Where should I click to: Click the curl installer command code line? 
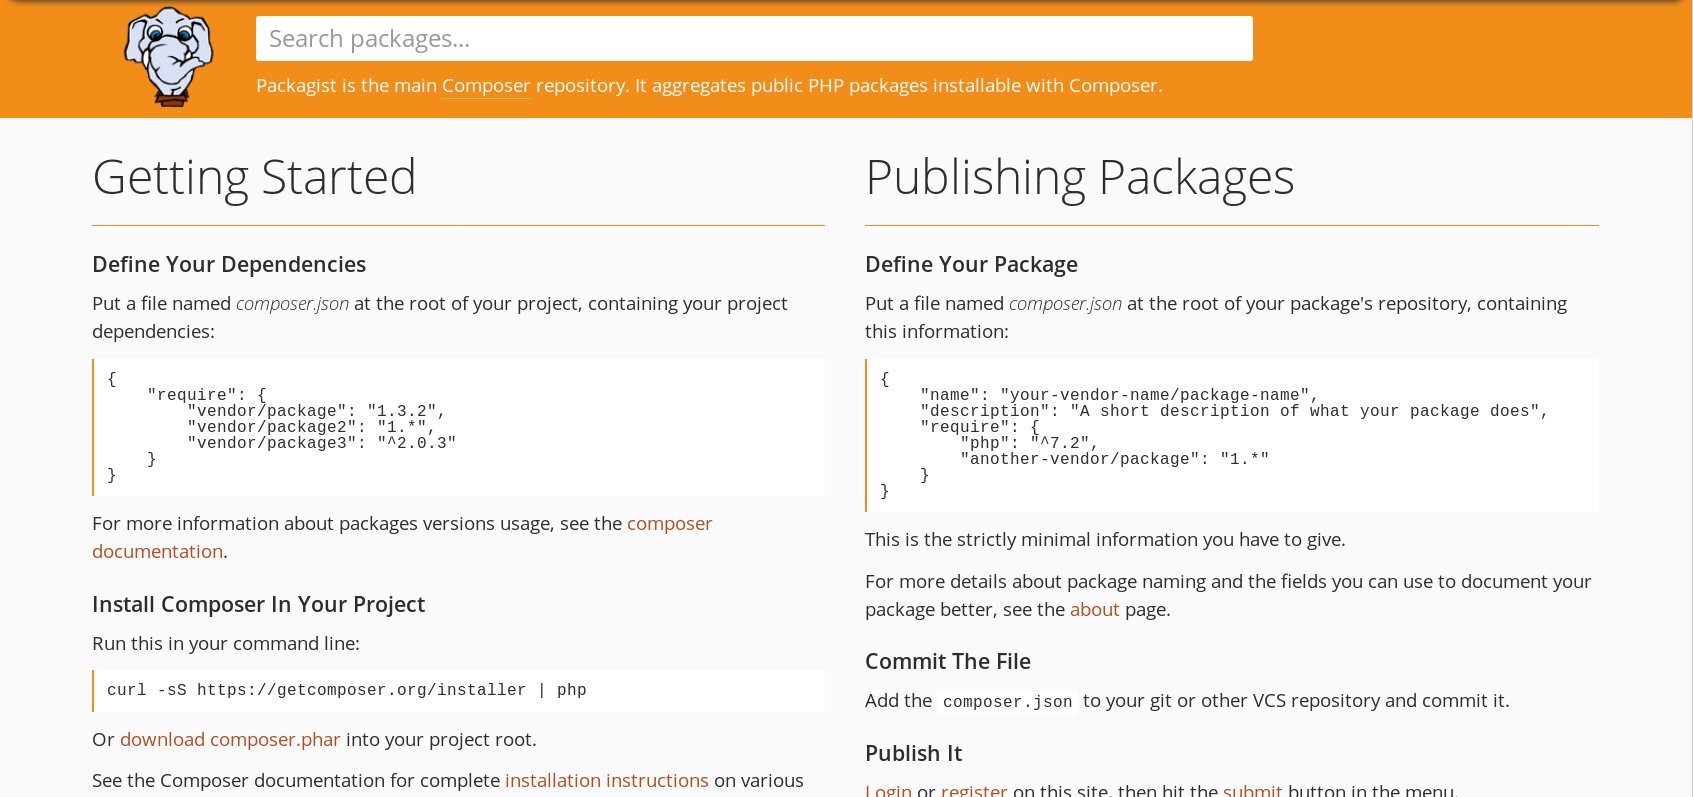(347, 690)
